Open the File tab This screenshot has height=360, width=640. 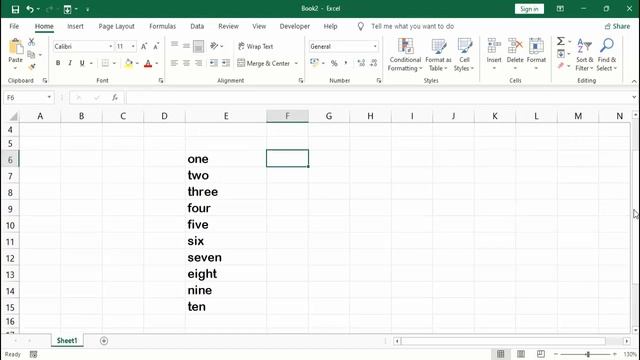click(x=14, y=26)
